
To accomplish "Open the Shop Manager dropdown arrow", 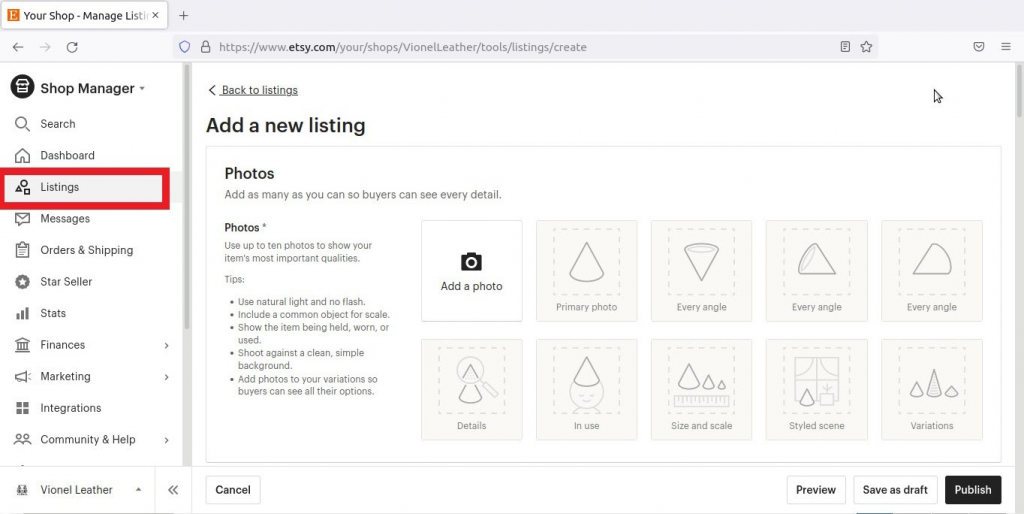I will pos(142,89).
